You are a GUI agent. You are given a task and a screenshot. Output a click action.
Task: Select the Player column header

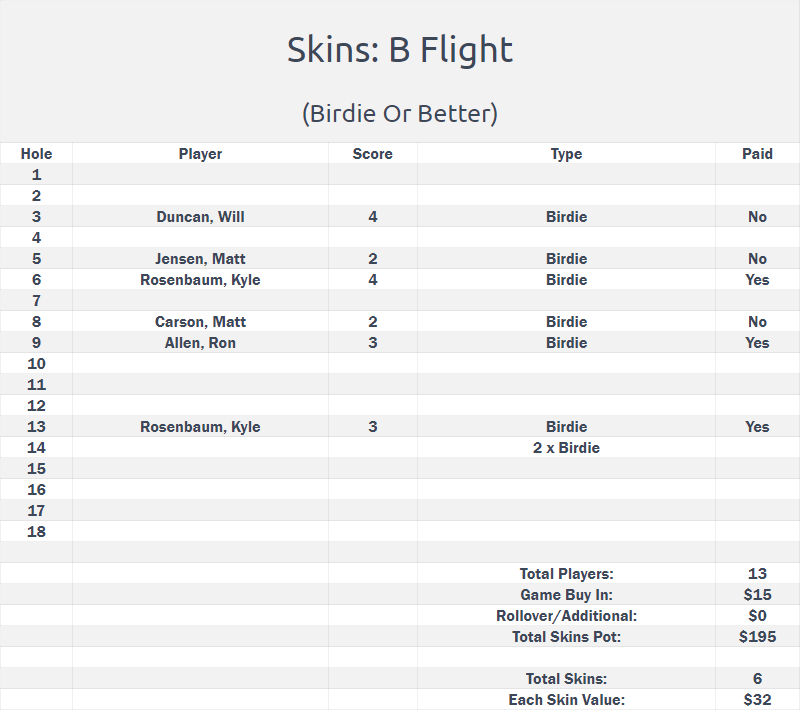tap(200, 154)
